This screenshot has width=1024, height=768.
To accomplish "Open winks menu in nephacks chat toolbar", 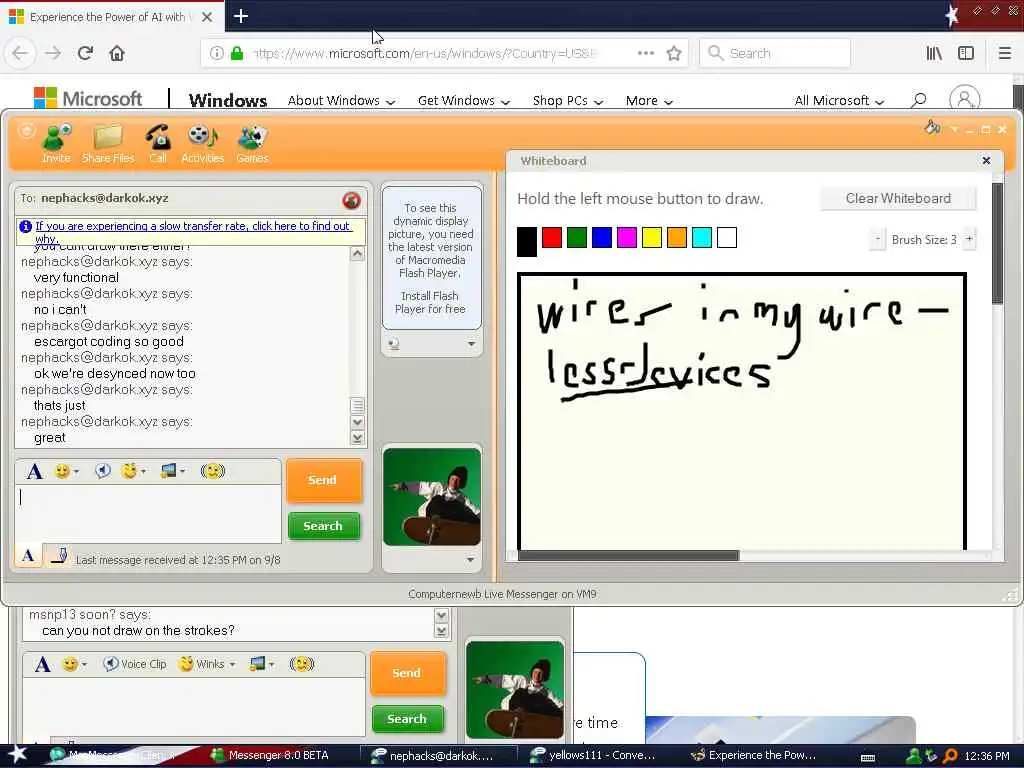I will [x=133, y=471].
